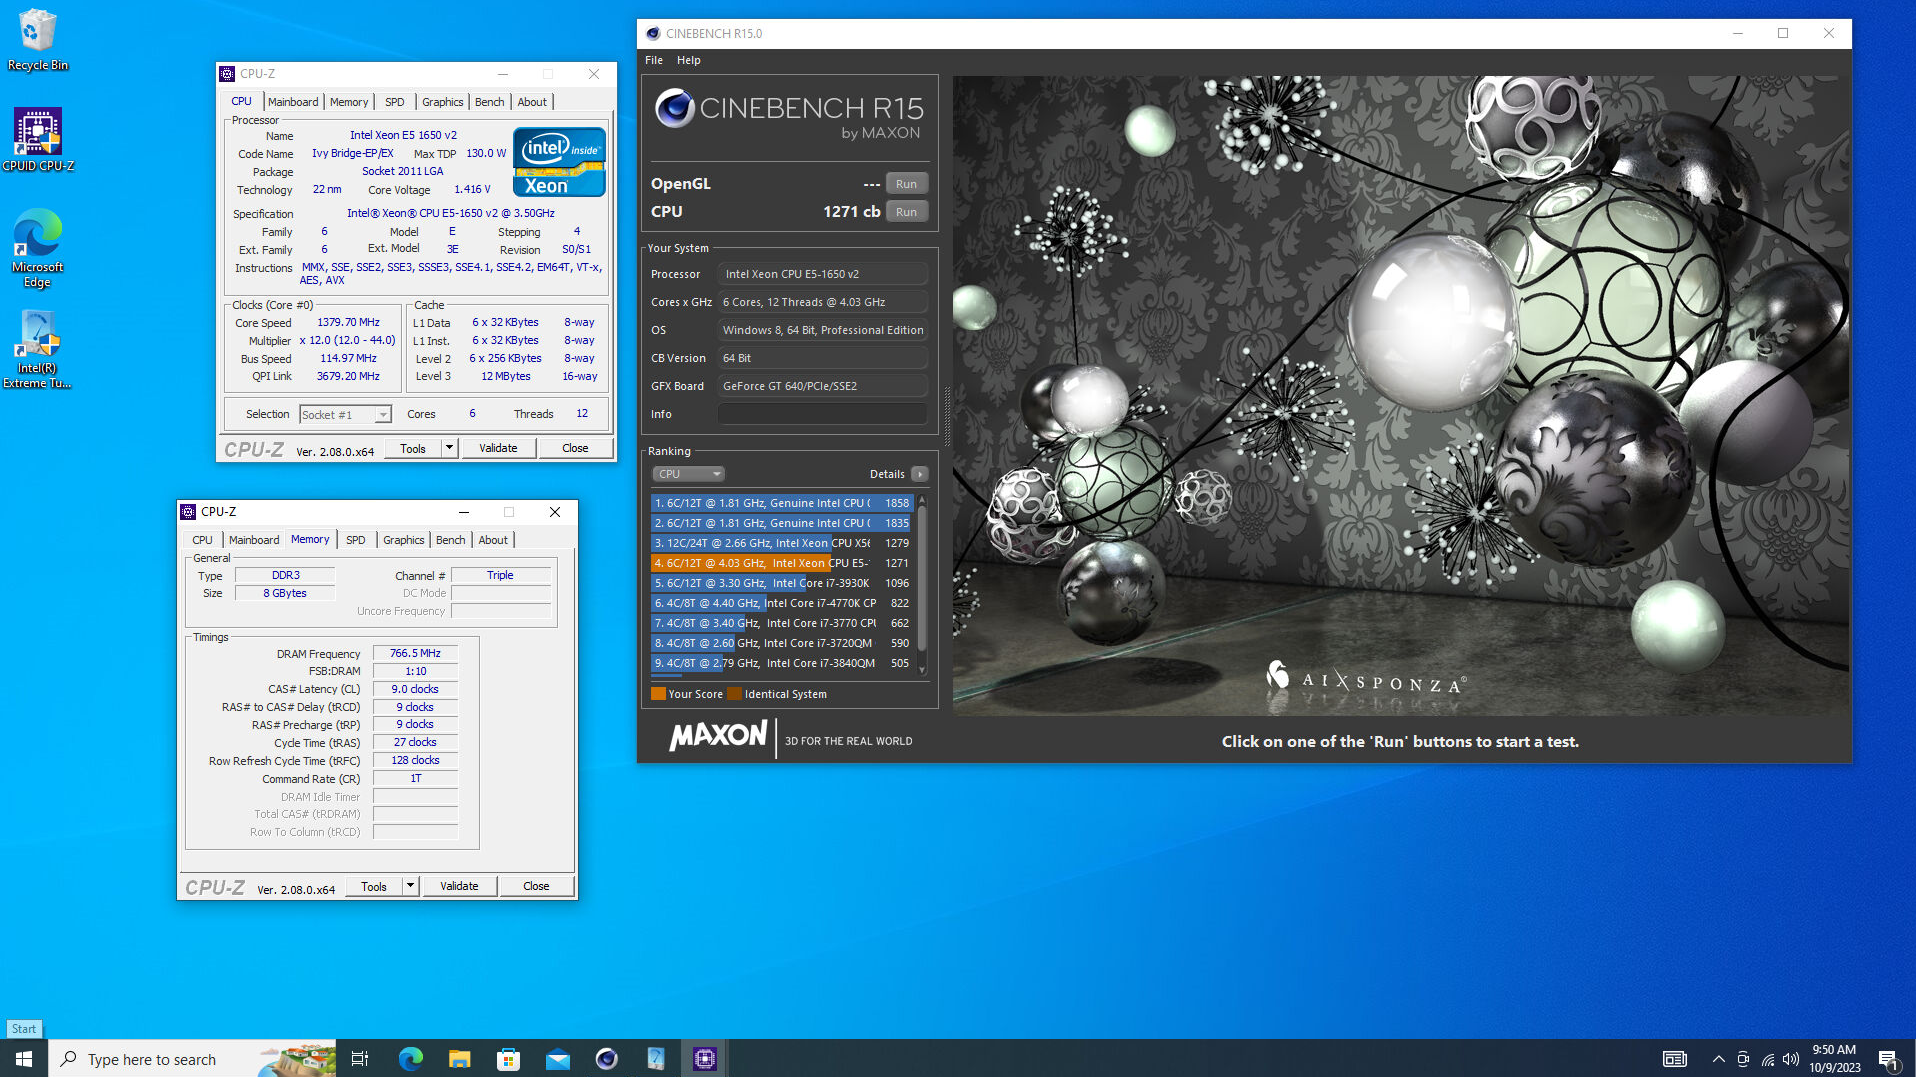Open the SPD tab in lower CPU-Z window
The image size is (1916, 1077).
(356, 540)
